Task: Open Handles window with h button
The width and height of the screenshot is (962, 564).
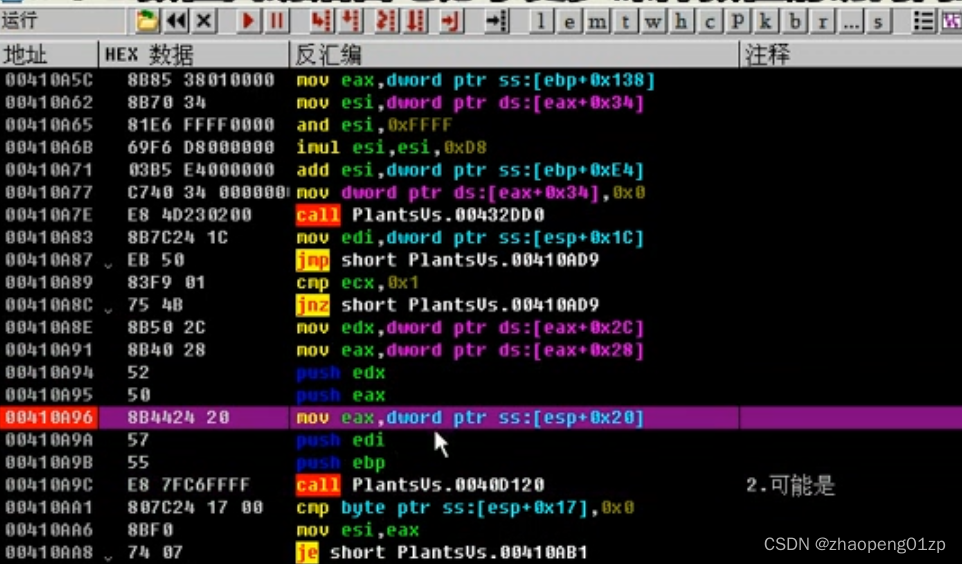Action: coord(681,22)
